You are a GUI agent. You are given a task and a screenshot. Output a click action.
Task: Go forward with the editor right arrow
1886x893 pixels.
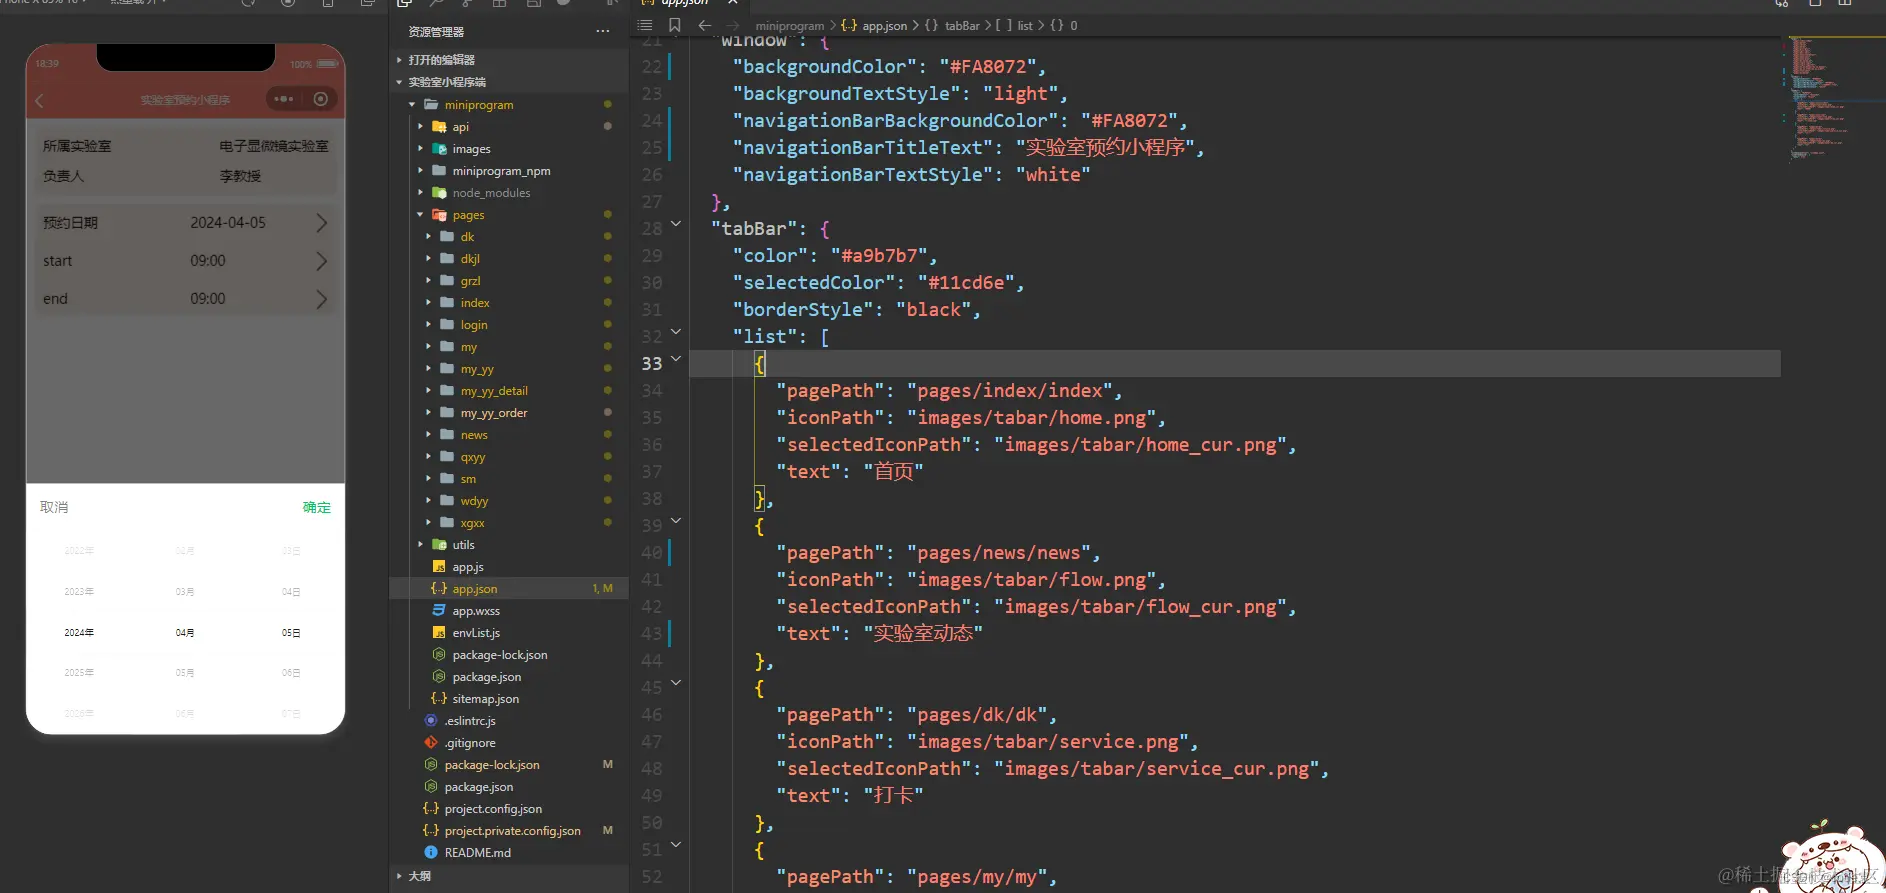(733, 25)
